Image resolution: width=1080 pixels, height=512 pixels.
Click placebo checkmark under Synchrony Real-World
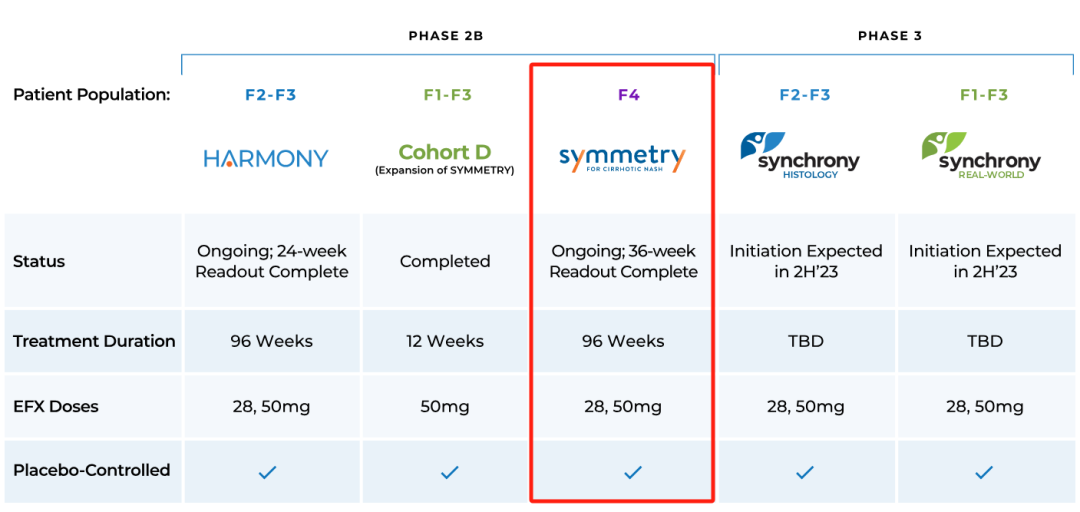[x=984, y=472]
